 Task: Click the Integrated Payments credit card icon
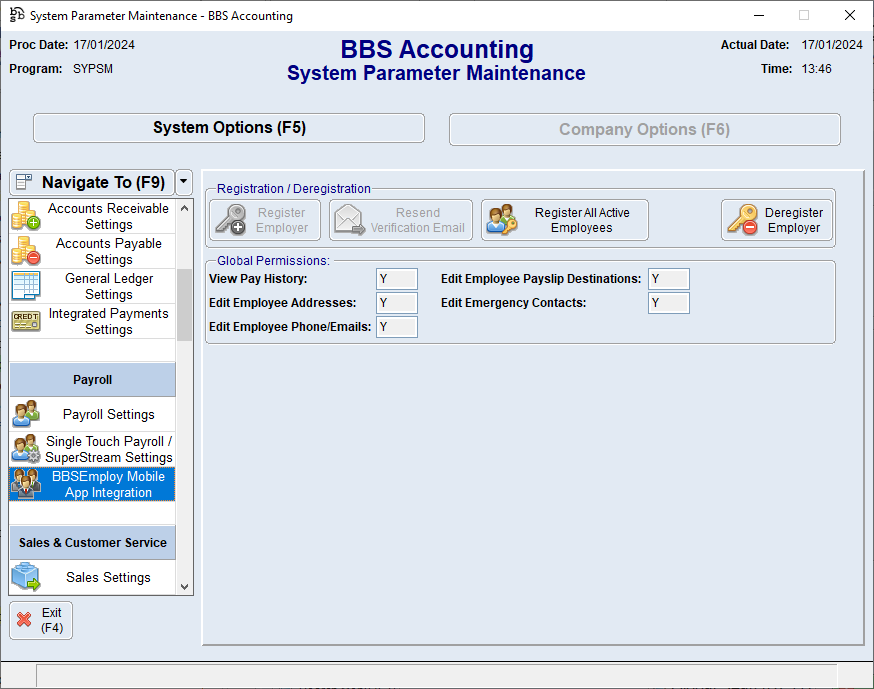tap(25, 321)
